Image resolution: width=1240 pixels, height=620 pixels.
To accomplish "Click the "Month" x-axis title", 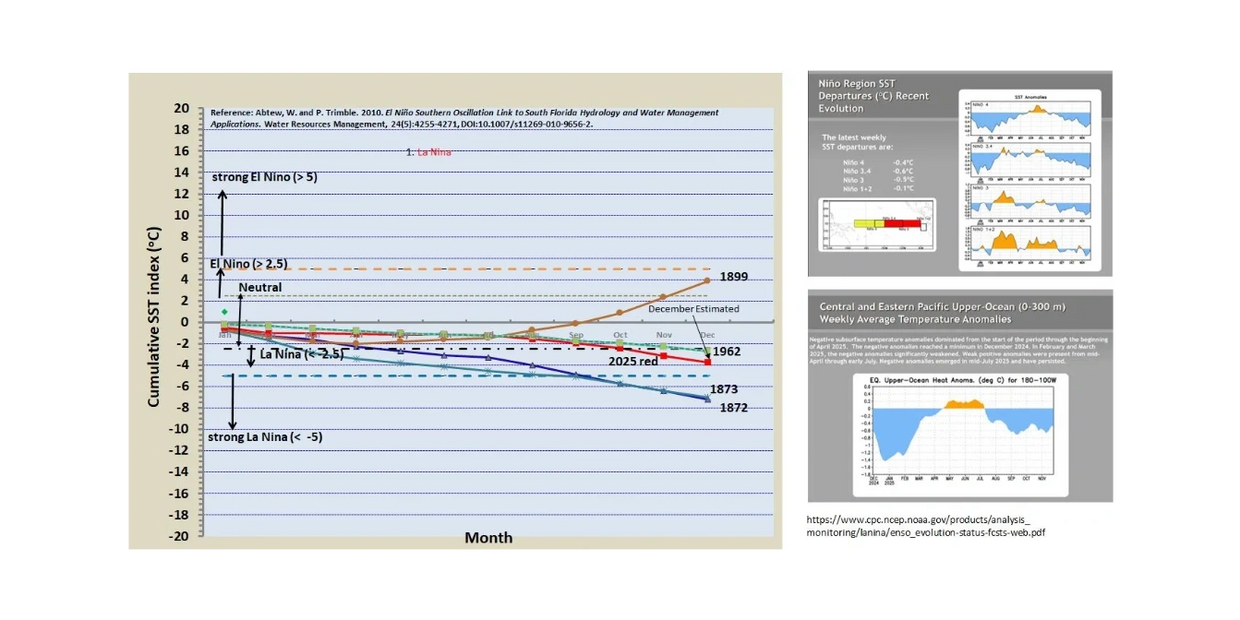I will pyautogui.click(x=488, y=538).
